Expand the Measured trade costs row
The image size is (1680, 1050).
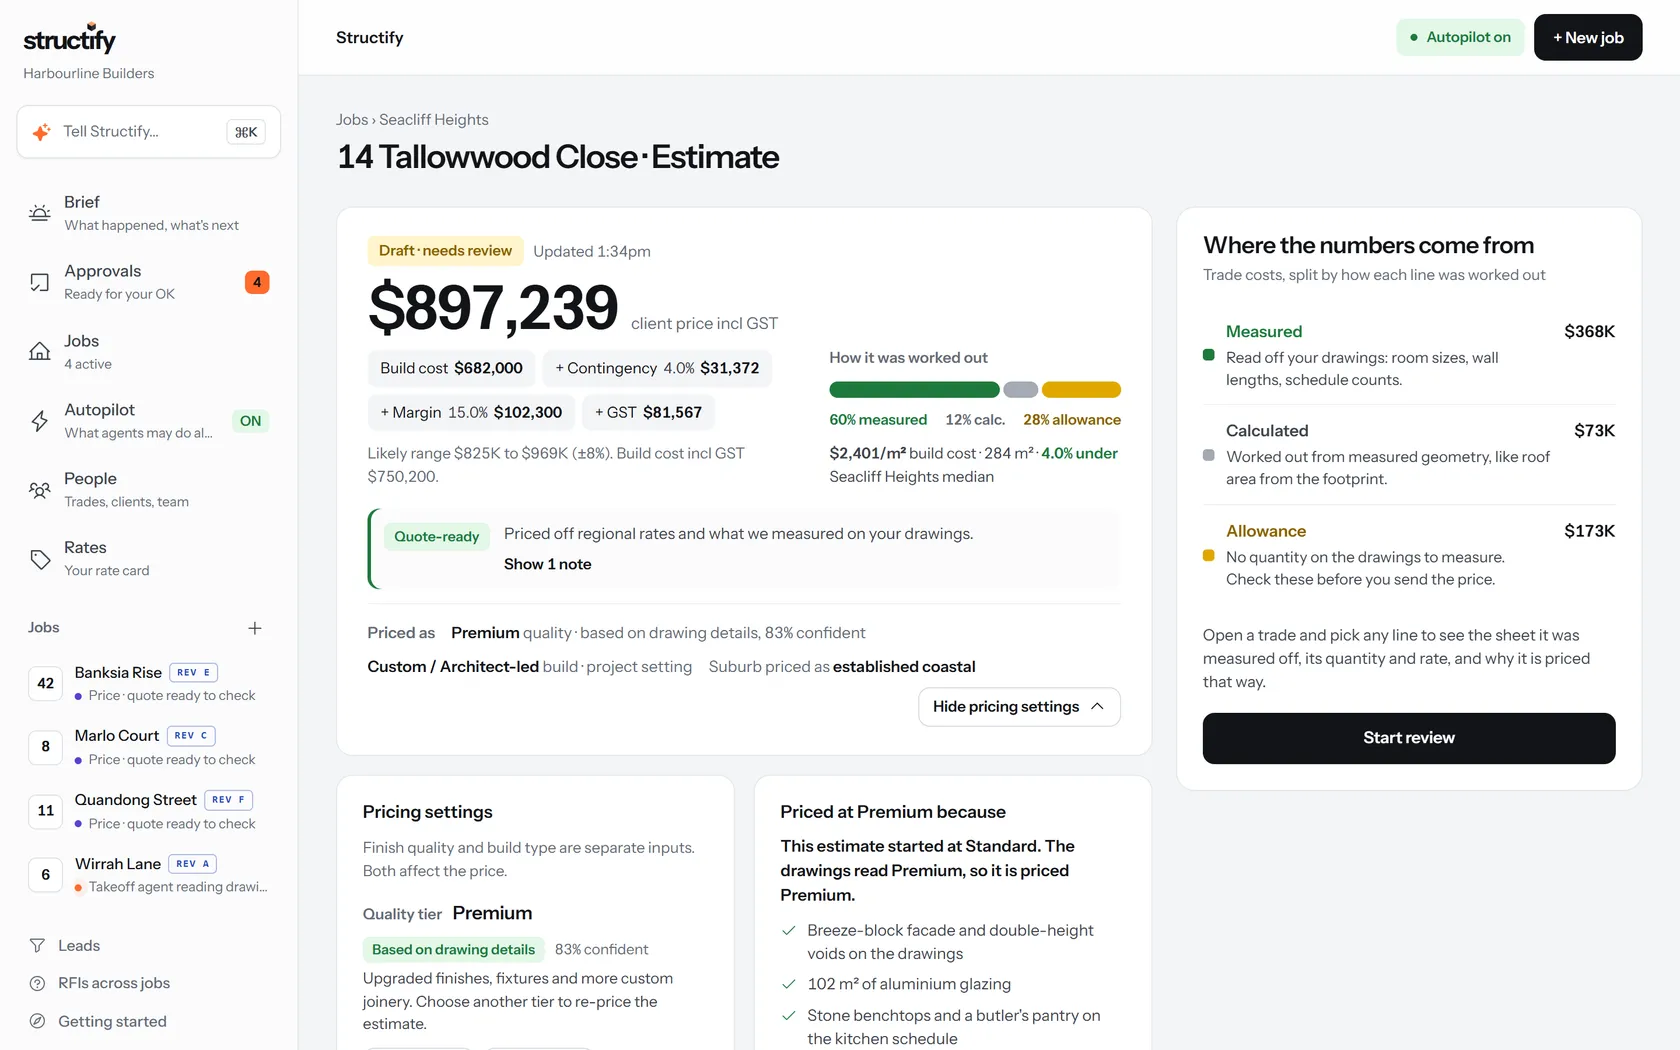[x=1409, y=355]
